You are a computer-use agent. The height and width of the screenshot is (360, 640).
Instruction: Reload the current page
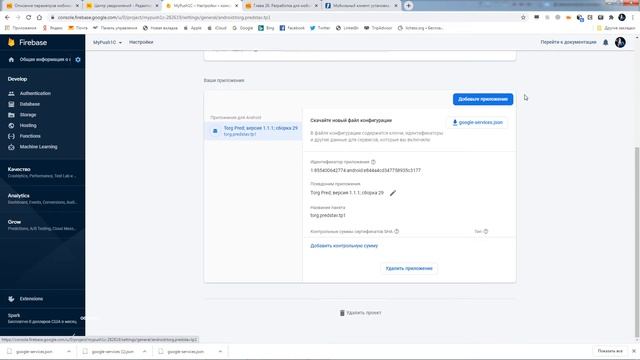click(x=29, y=18)
